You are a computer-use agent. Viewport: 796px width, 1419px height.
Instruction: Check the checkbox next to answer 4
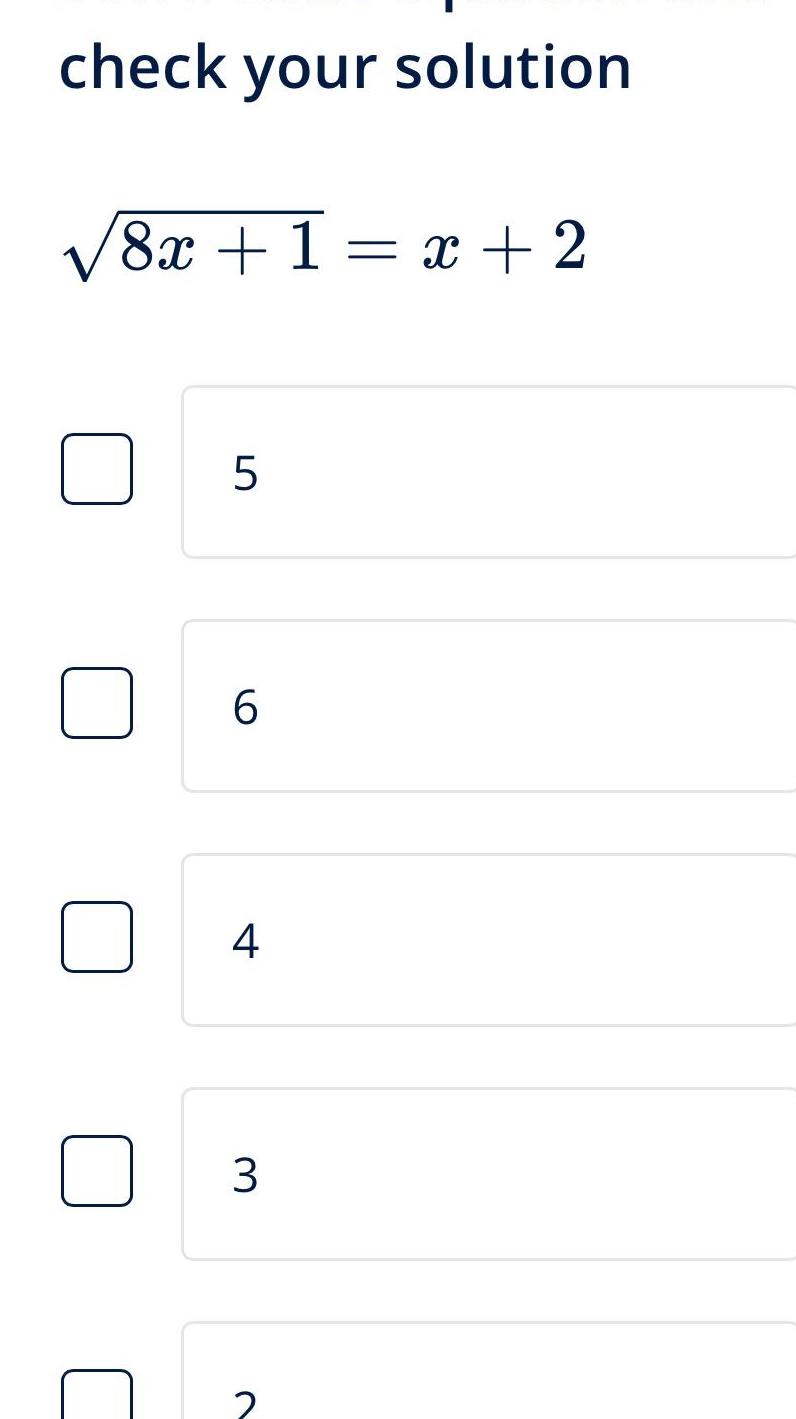tap(97, 938)
